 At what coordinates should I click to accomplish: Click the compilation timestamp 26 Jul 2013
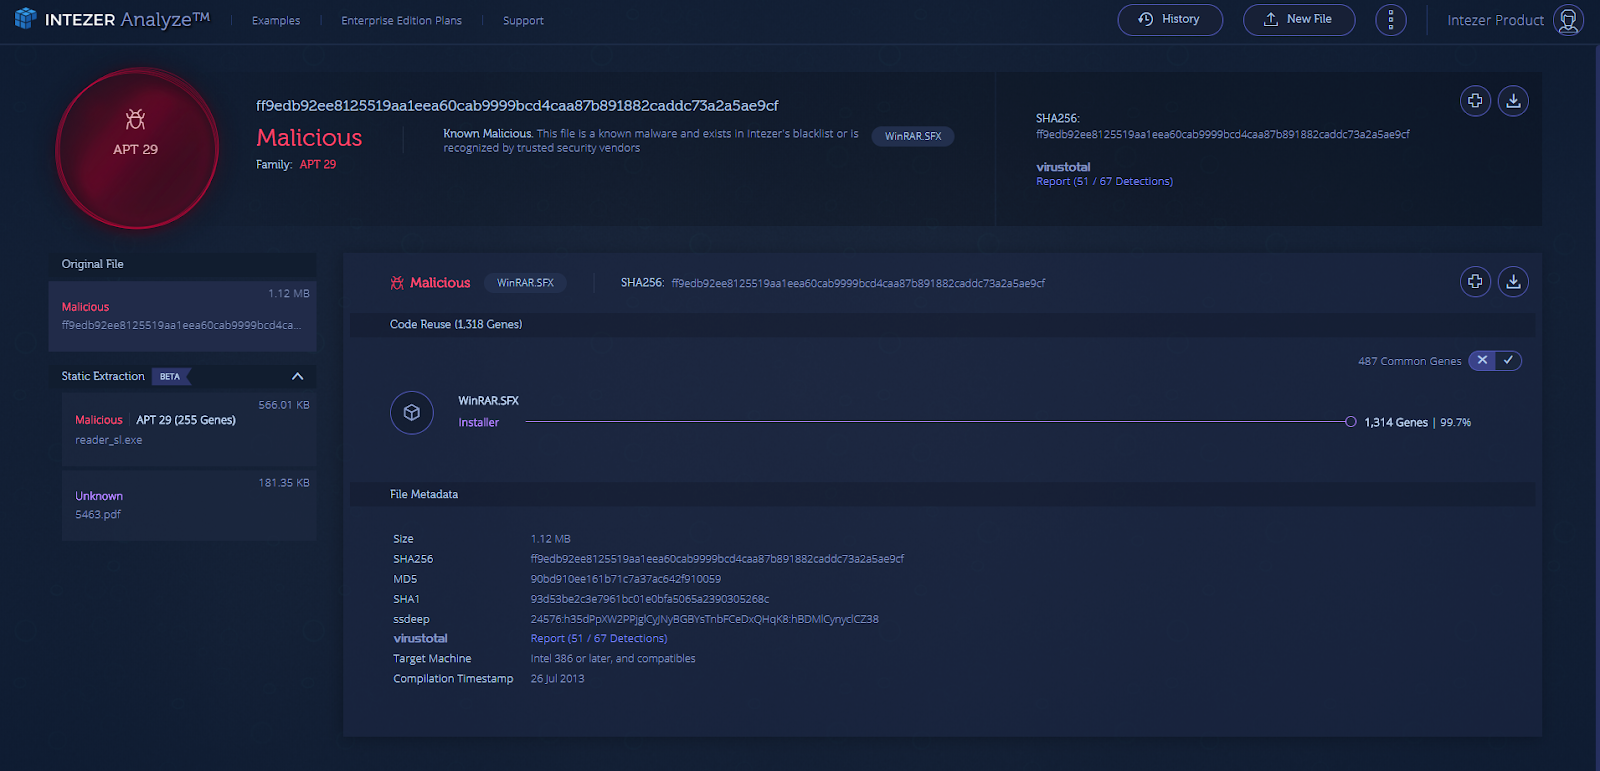click(557, 678)
